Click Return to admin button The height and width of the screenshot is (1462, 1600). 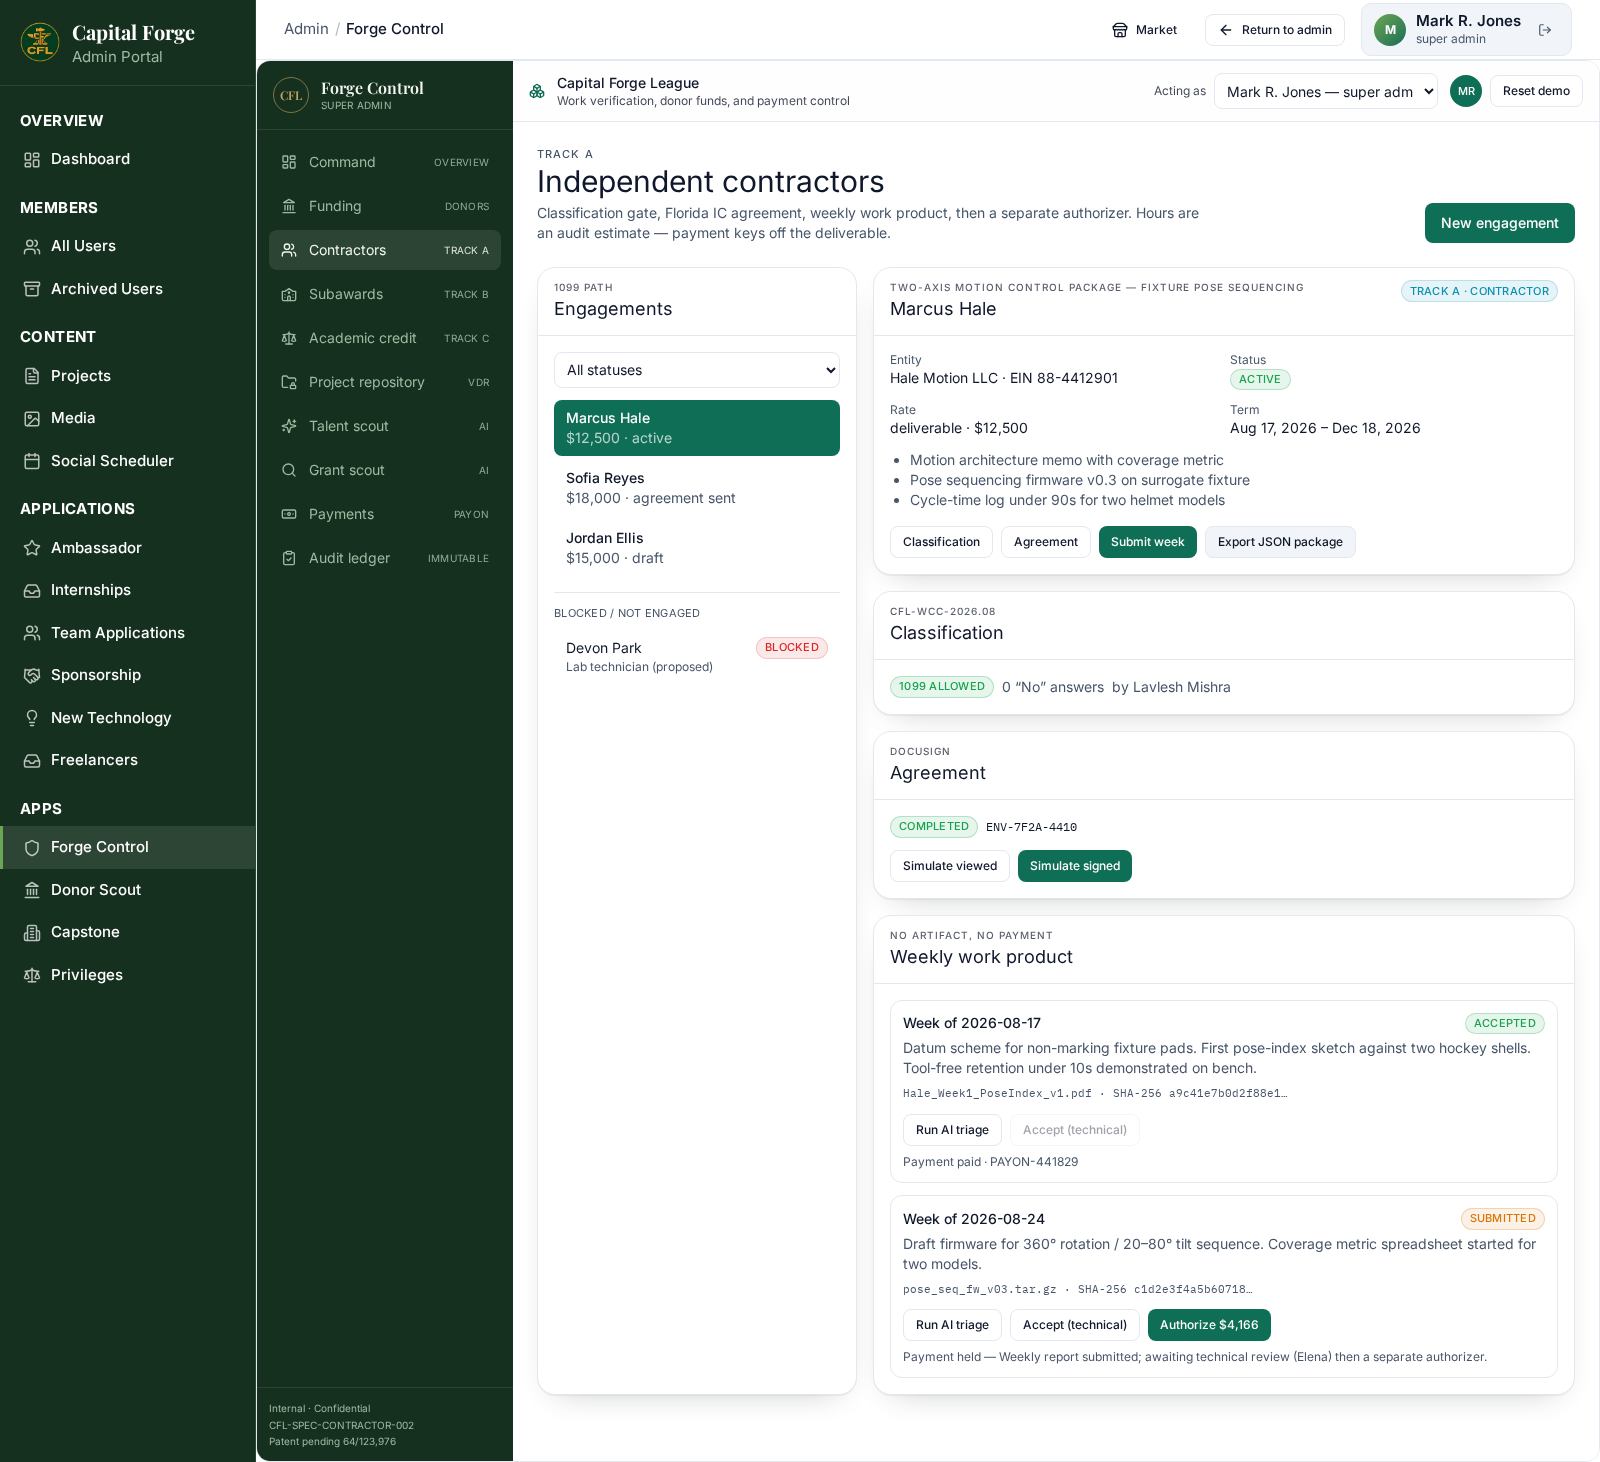pos(1275,30)
